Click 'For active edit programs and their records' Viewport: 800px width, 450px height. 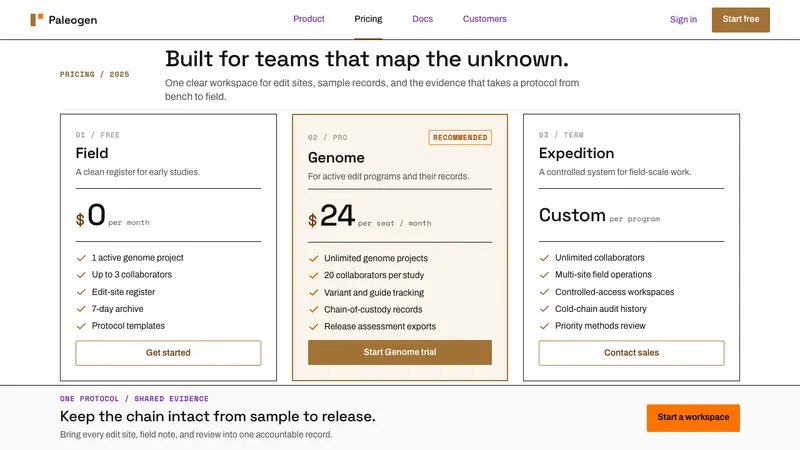coord(389,176)
